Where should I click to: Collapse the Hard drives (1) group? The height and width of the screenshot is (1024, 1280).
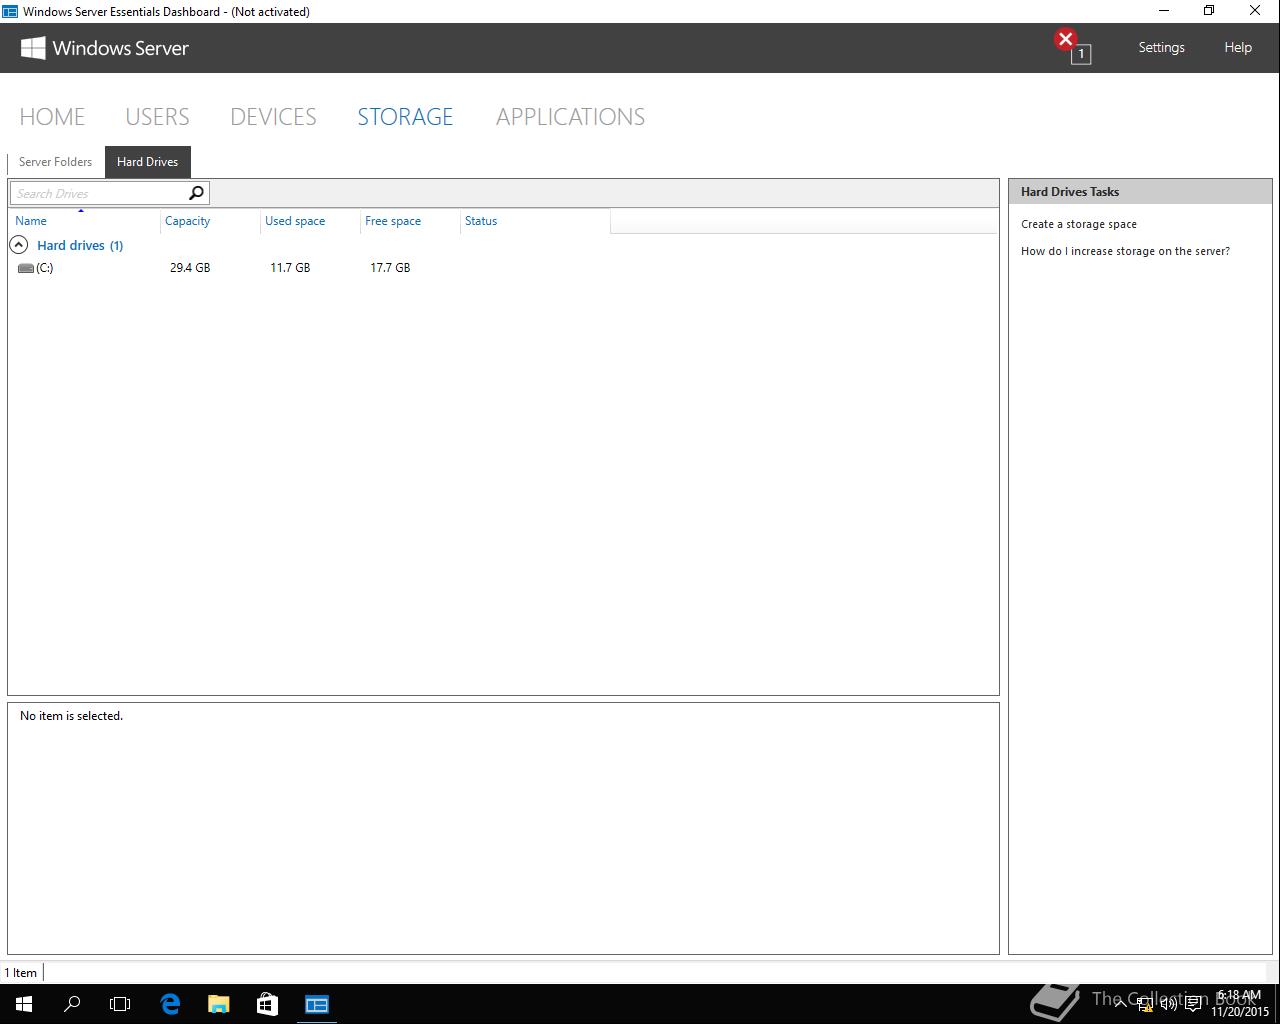click(x=18, y=245)
